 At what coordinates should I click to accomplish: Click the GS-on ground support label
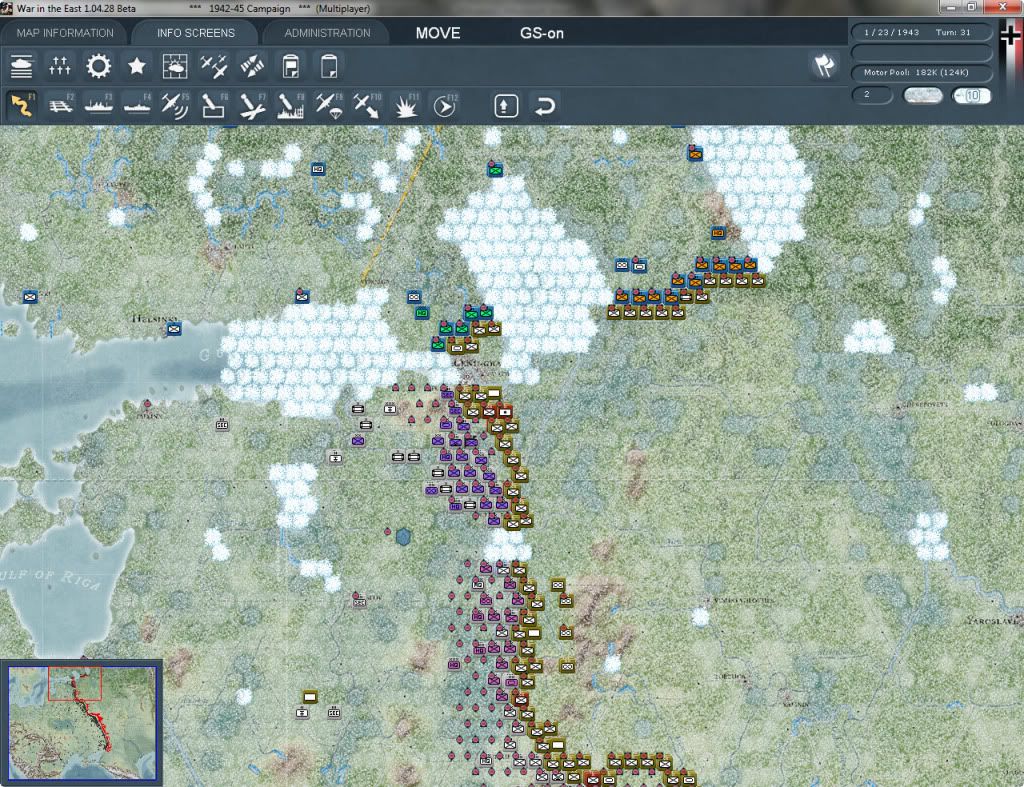pos(542,33)
